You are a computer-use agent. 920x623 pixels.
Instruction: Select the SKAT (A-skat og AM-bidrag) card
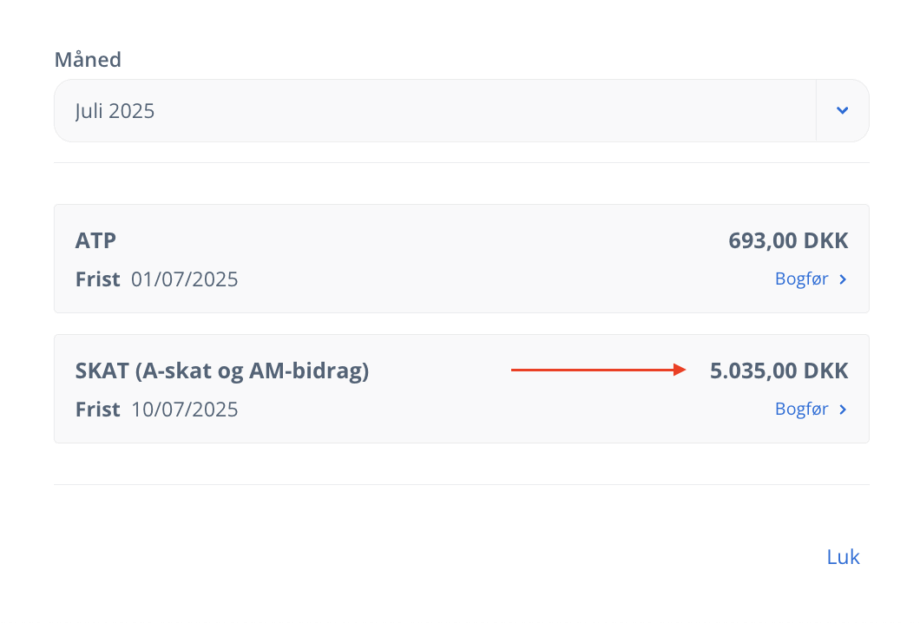tap(461, 389)
